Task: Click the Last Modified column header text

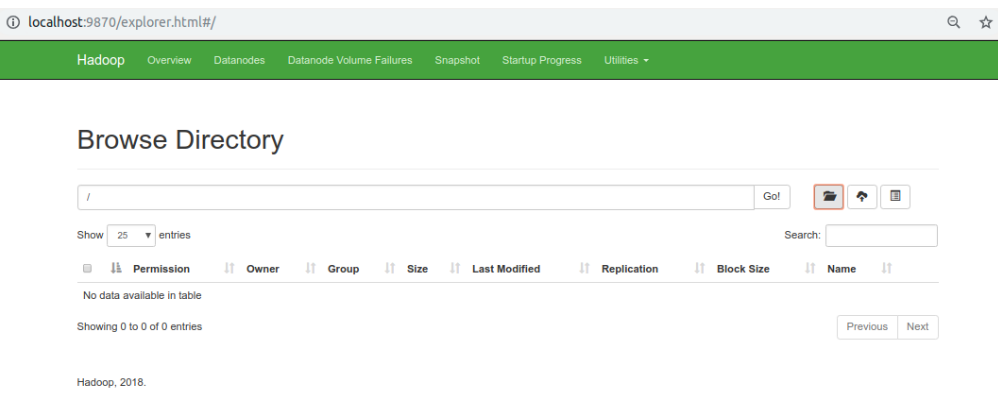Action: pyautogui.click(x=506, y=269)
